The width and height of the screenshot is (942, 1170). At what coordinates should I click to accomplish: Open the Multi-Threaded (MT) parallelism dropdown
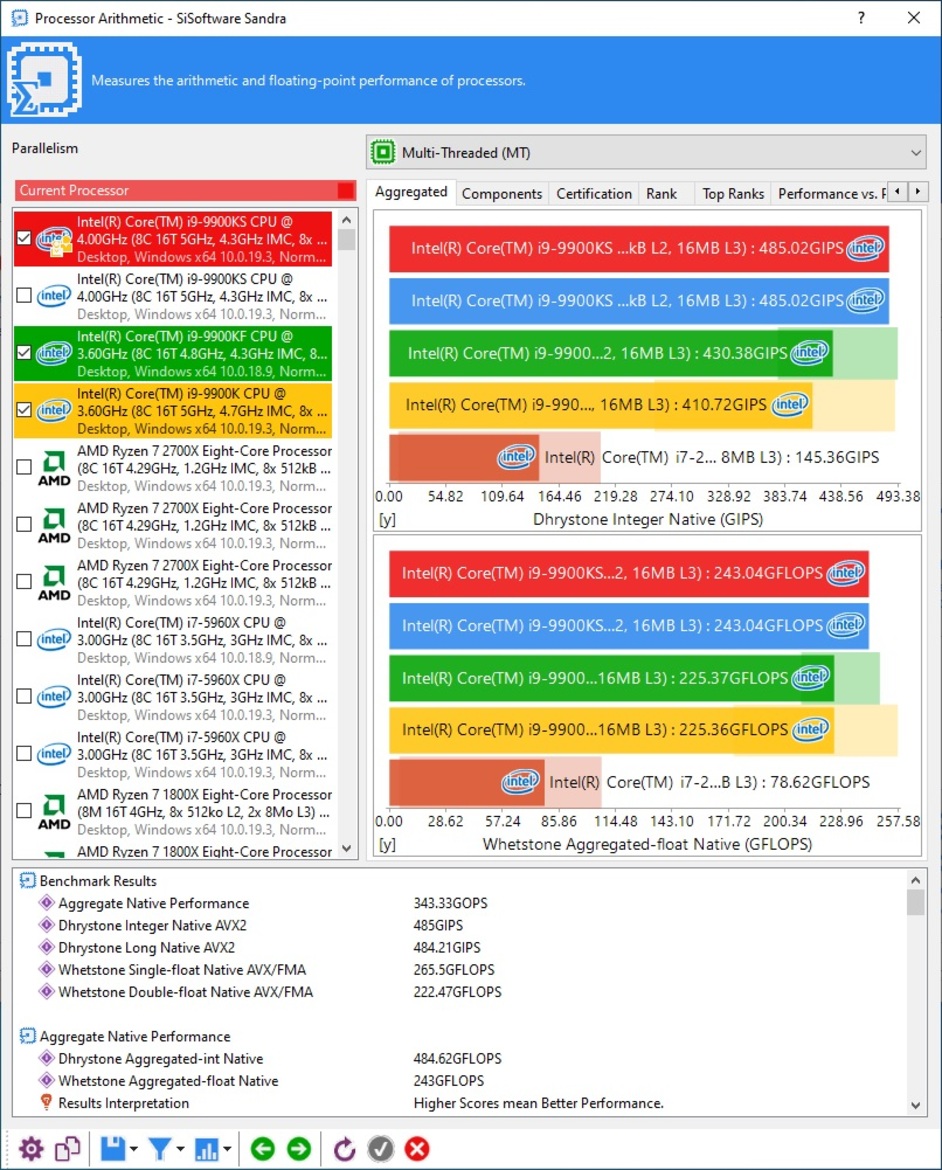click(x=646, y=152)
